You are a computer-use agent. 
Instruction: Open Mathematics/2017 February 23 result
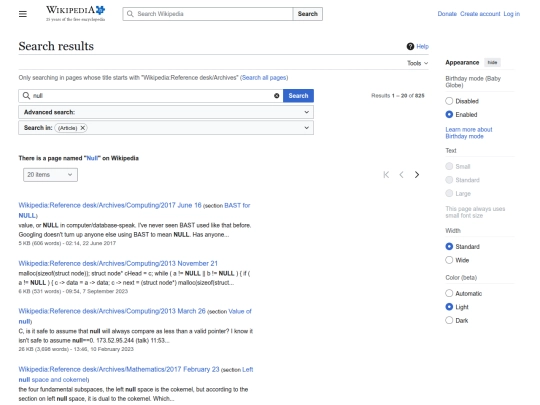(119, 369)
